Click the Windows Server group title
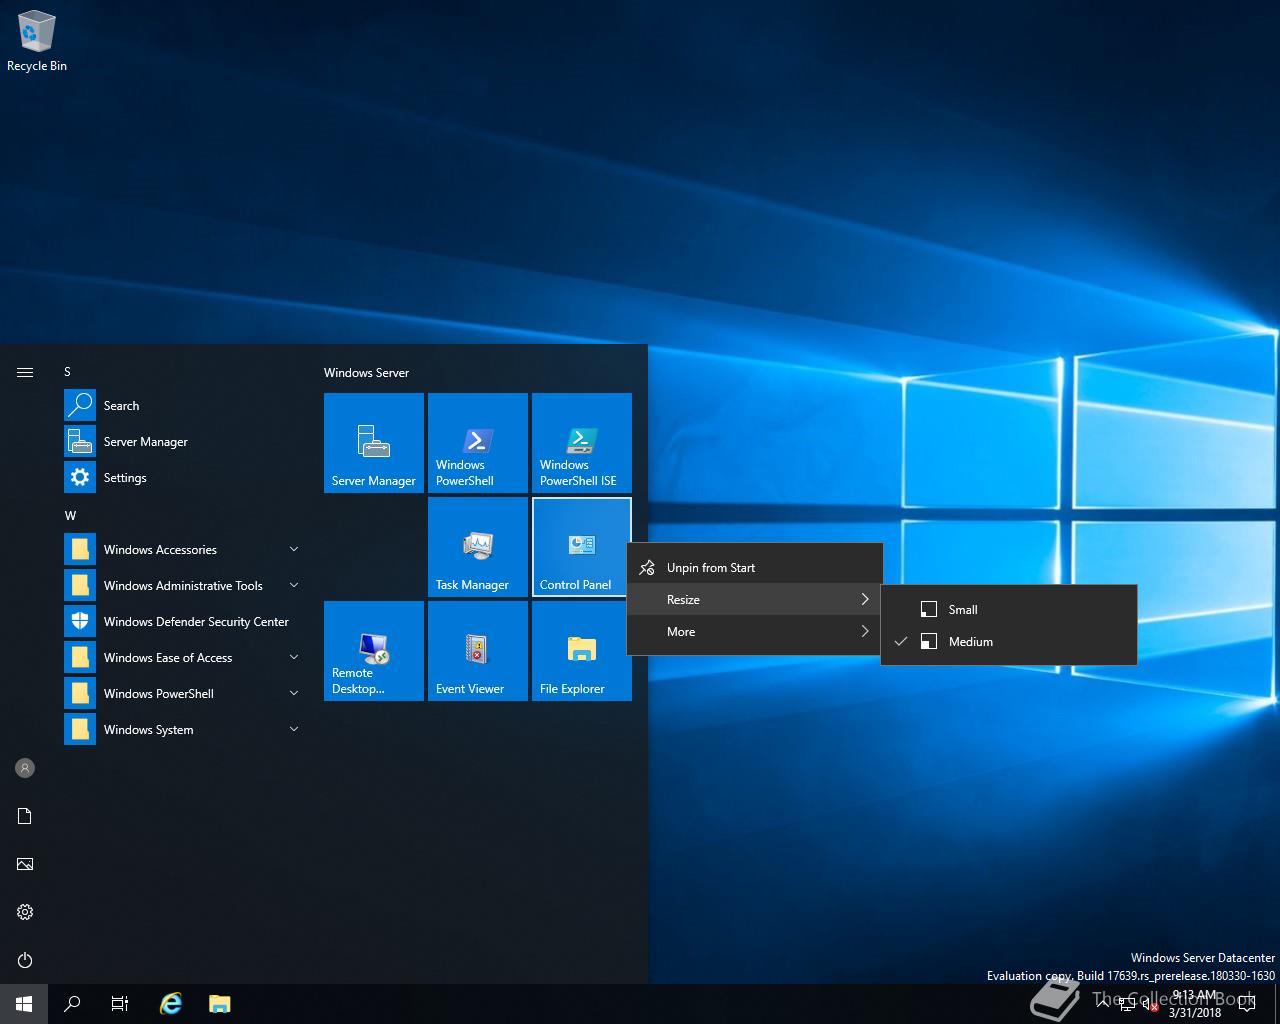Viewport: 1280px width, 1024px height. click(367, 373)
